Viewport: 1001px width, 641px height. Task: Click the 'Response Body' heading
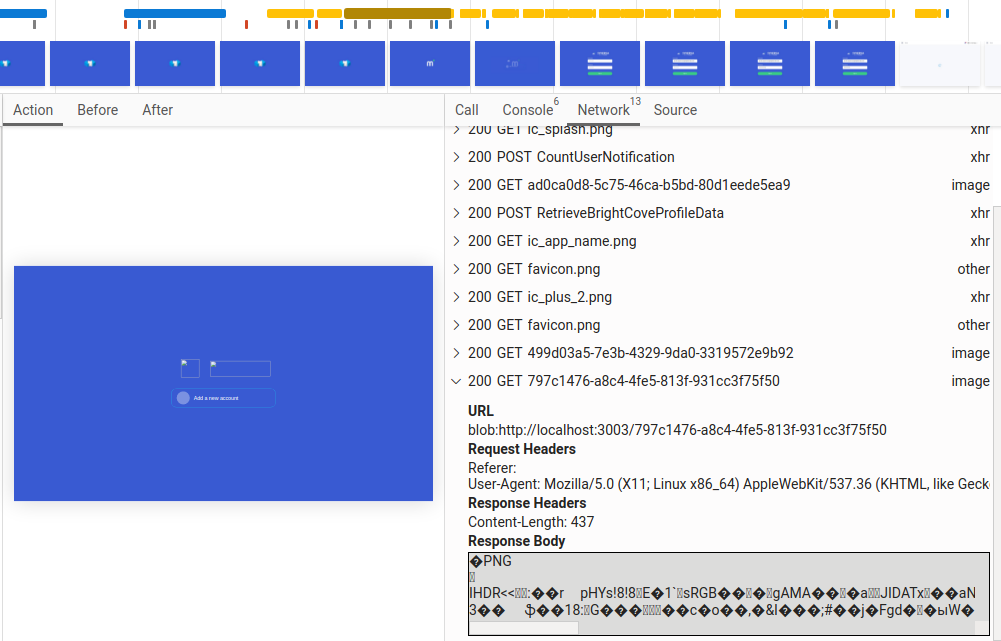(516, 541)
